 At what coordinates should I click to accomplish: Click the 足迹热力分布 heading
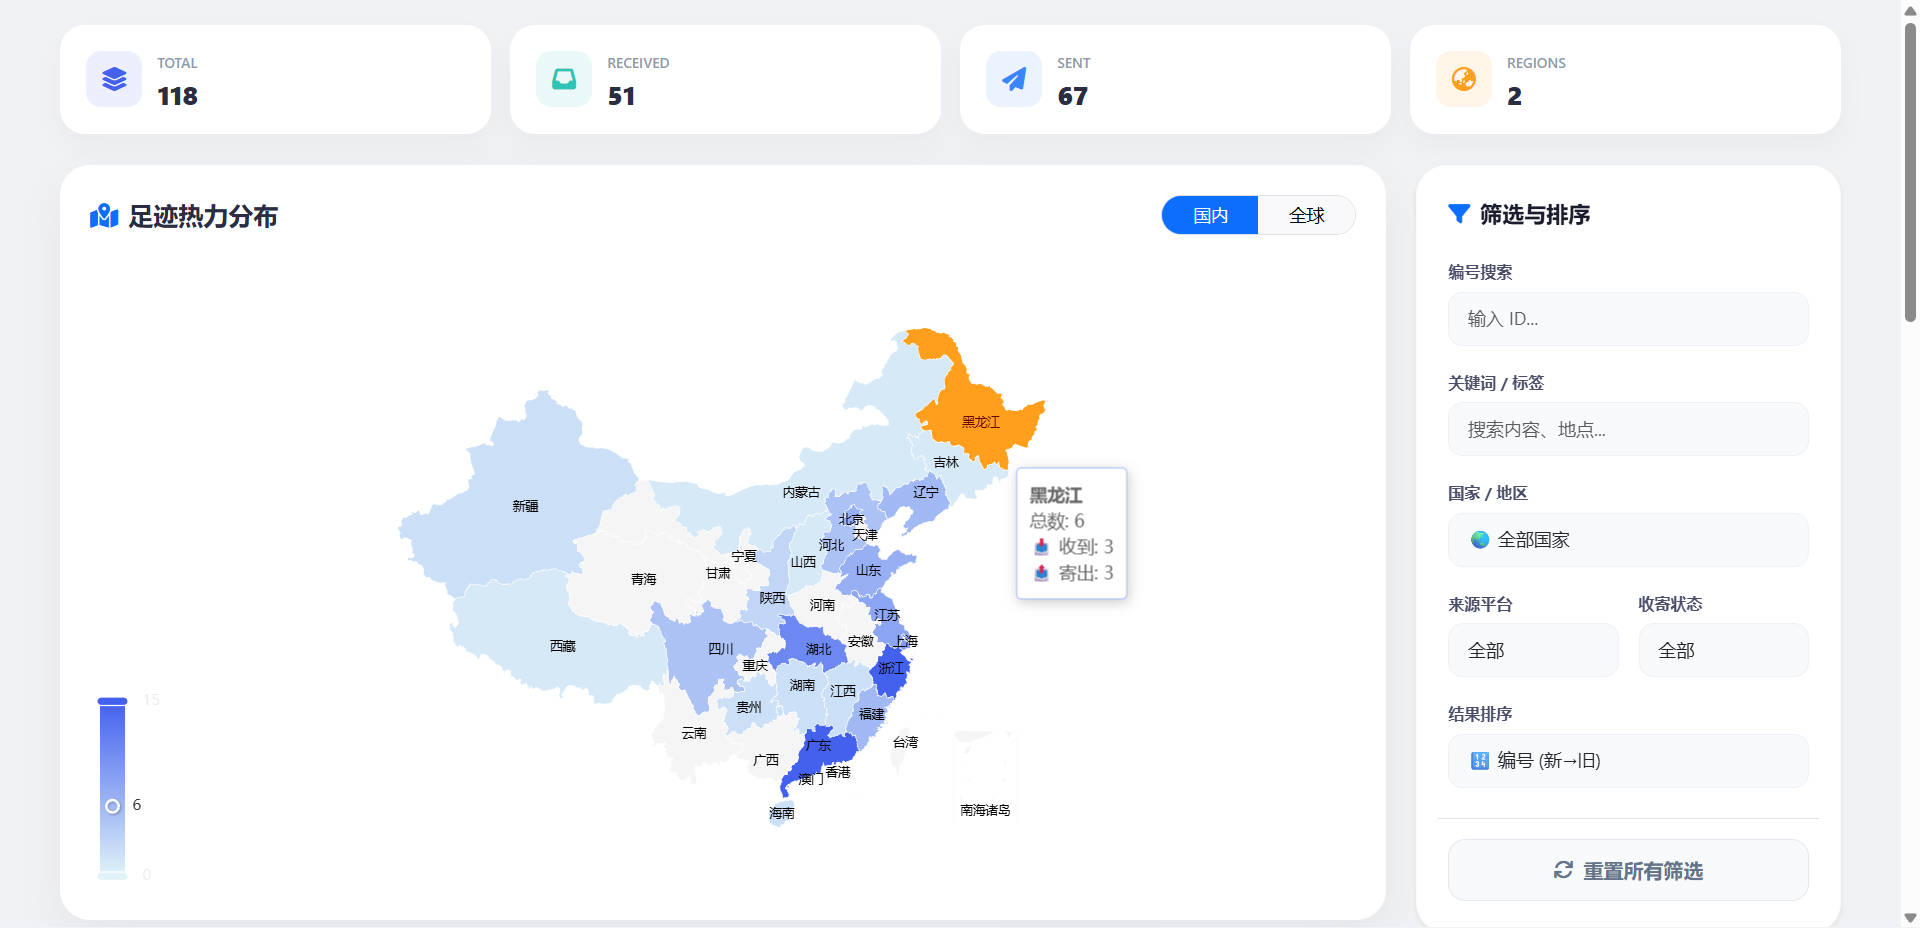pos(203,216)
